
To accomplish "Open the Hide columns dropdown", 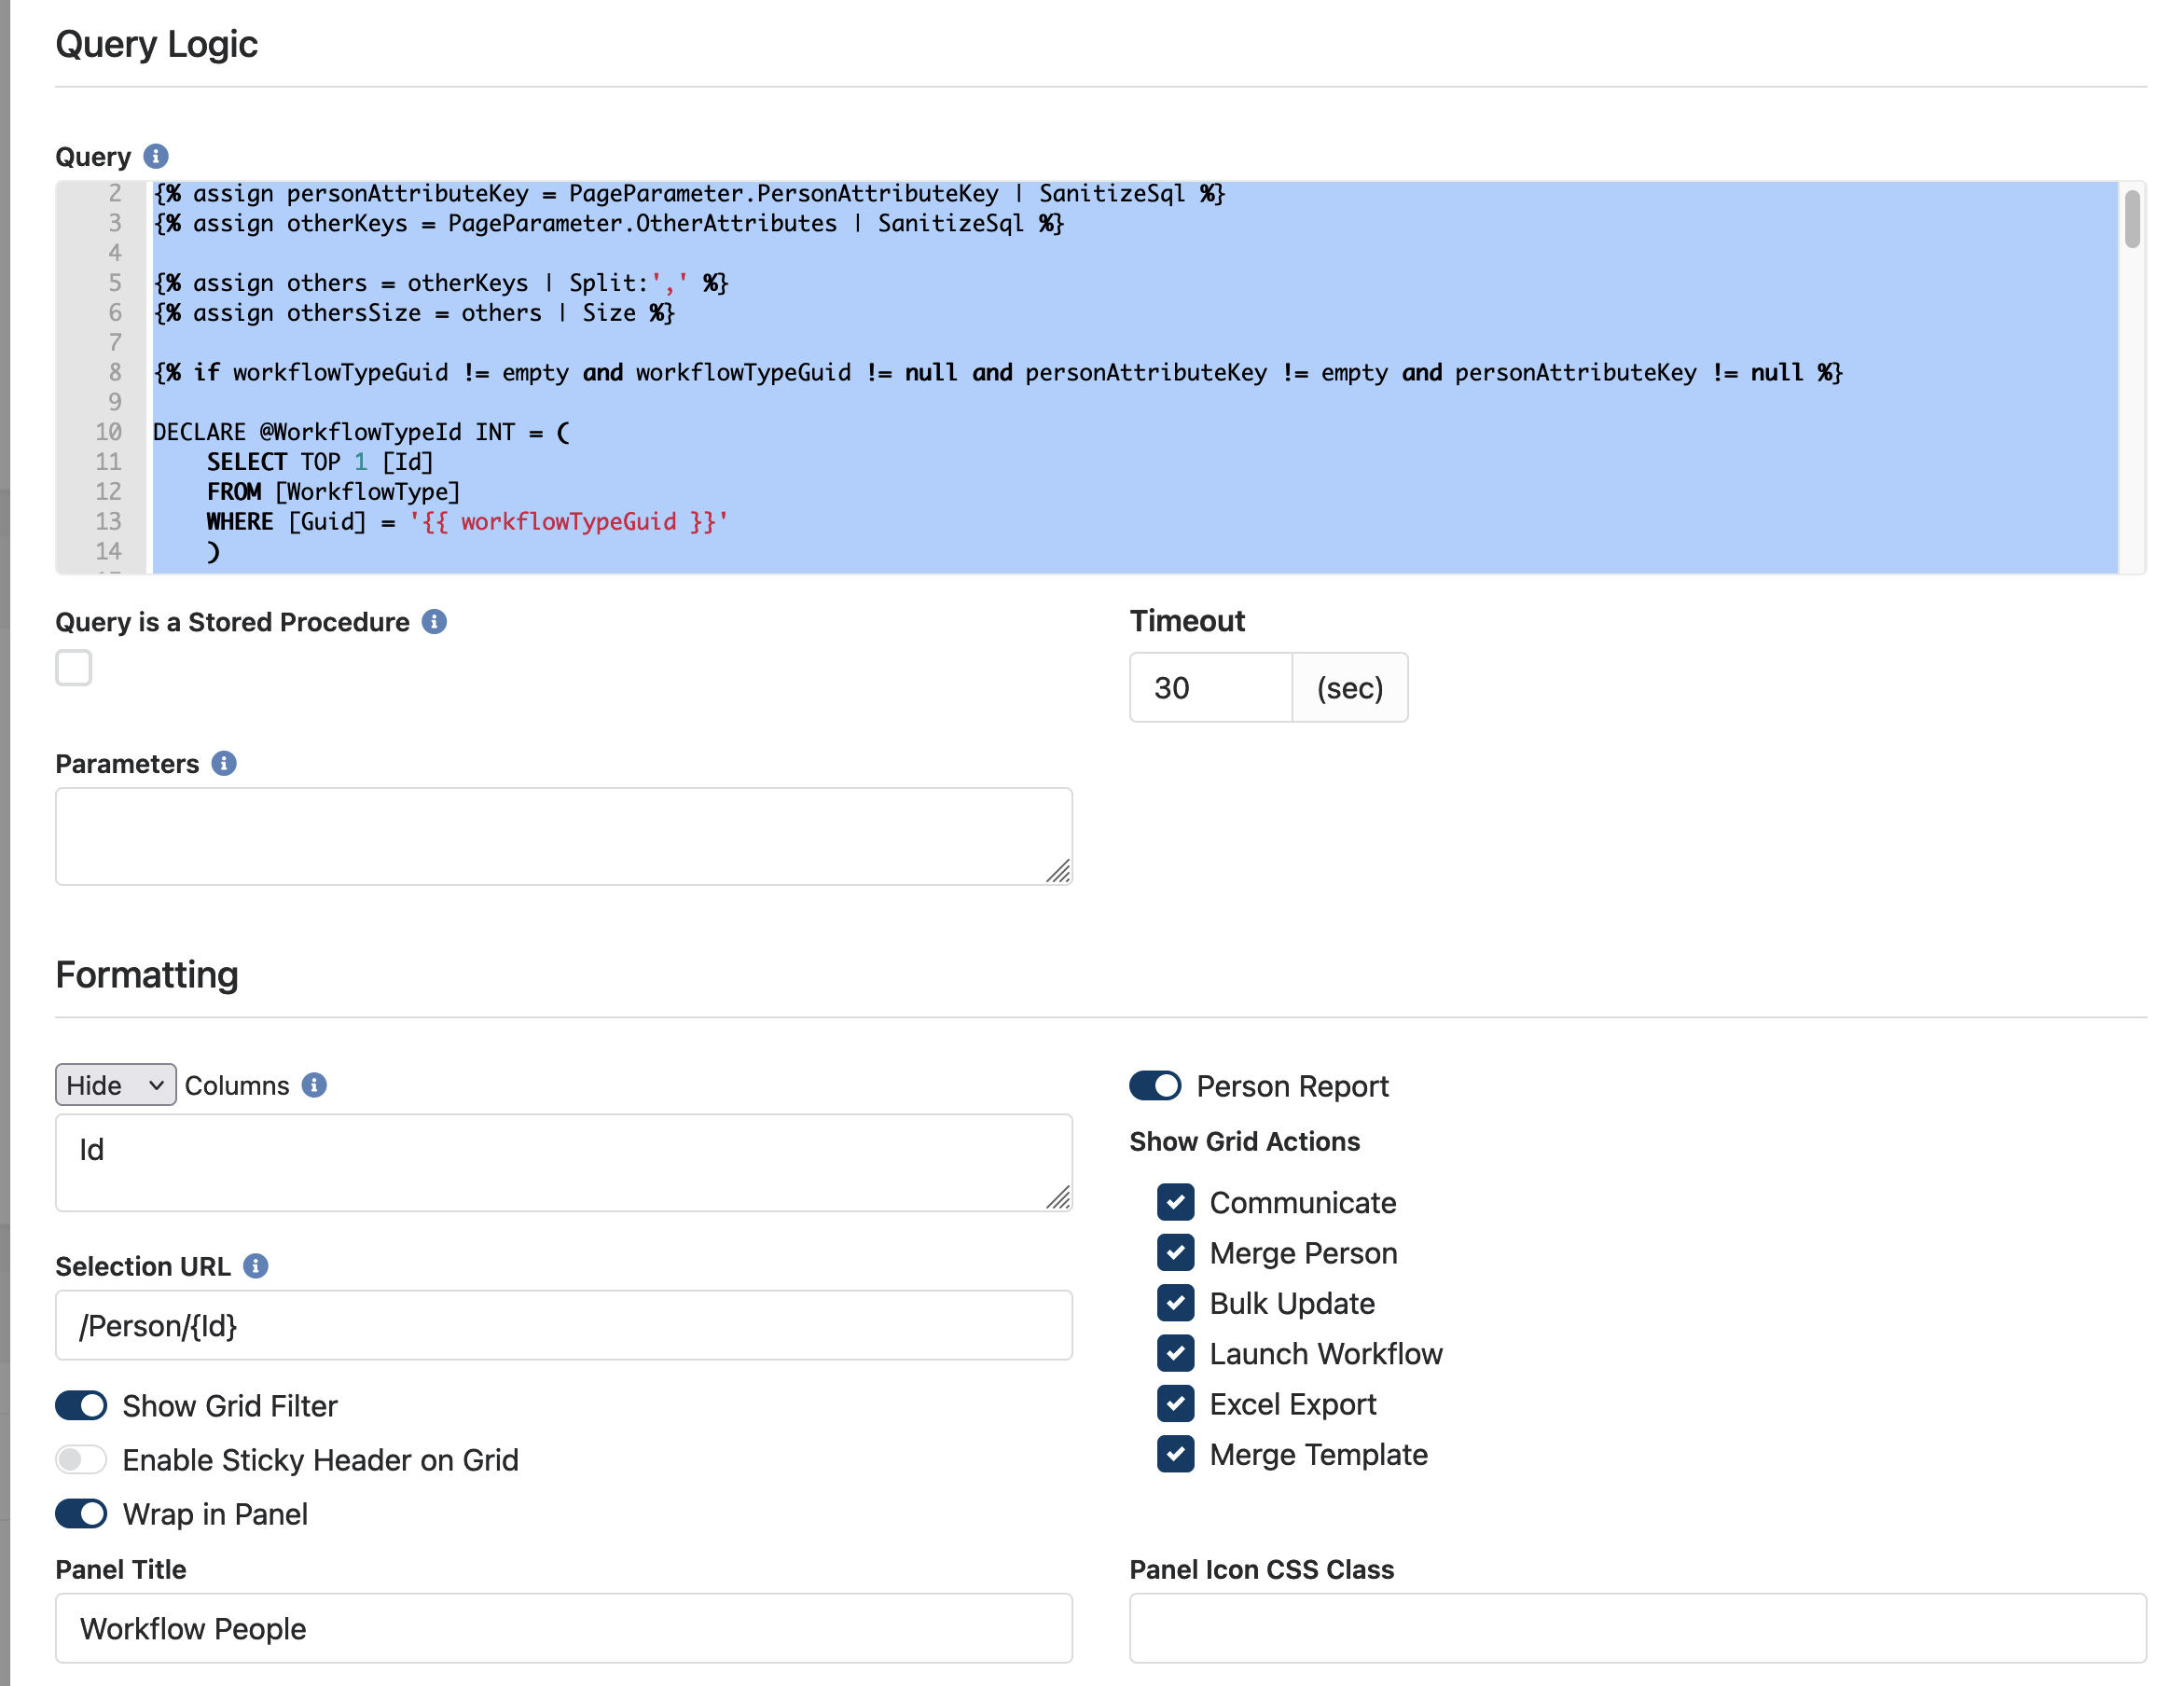I will [x=116, y=1085].
